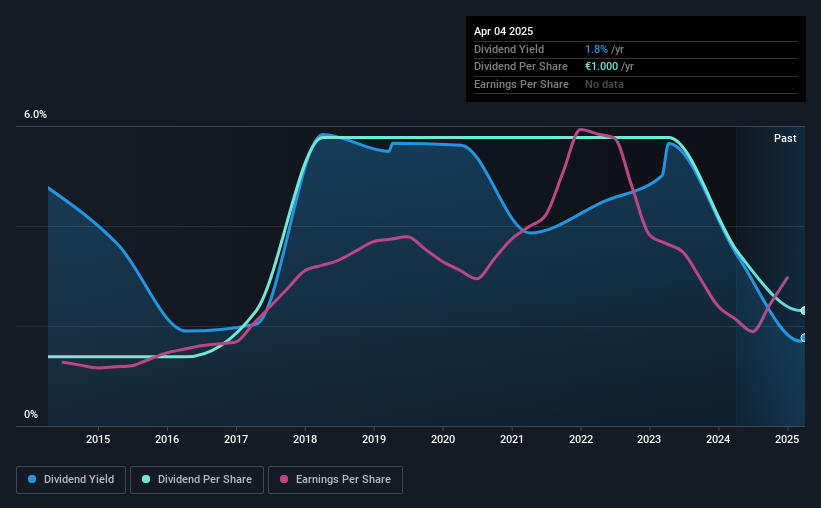The height and width of the screenshot is (508, 821).
Task: Click the Past region label
Action: click(x=785, y=138)
